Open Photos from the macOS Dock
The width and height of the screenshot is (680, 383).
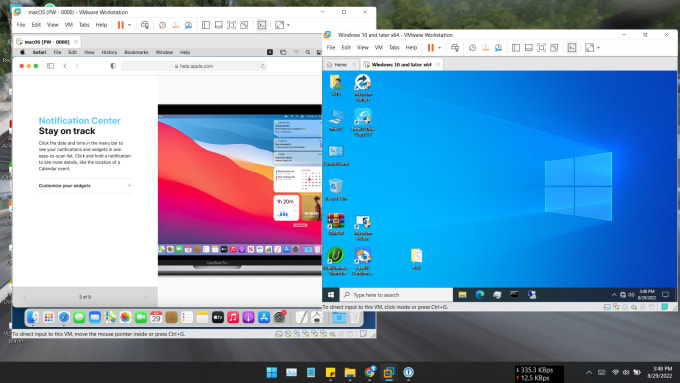pos(125,318)
